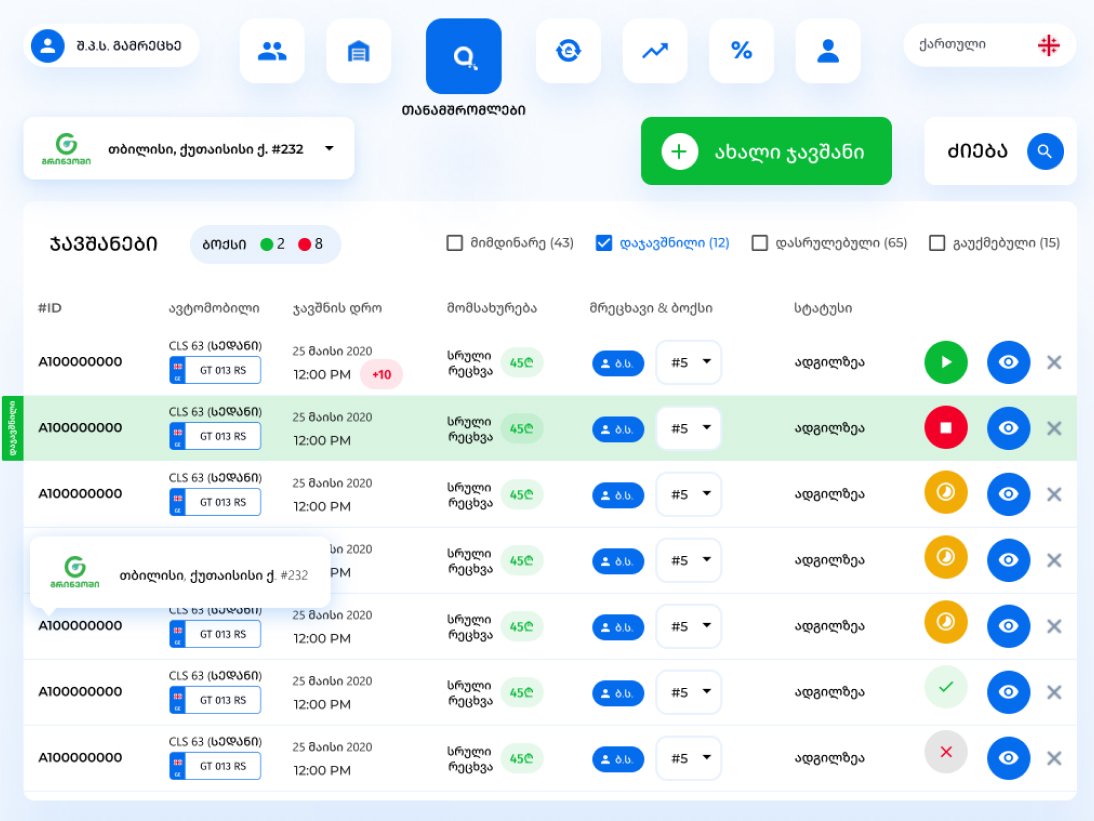View details with eye icon in last row

[x=1008, y=758]
